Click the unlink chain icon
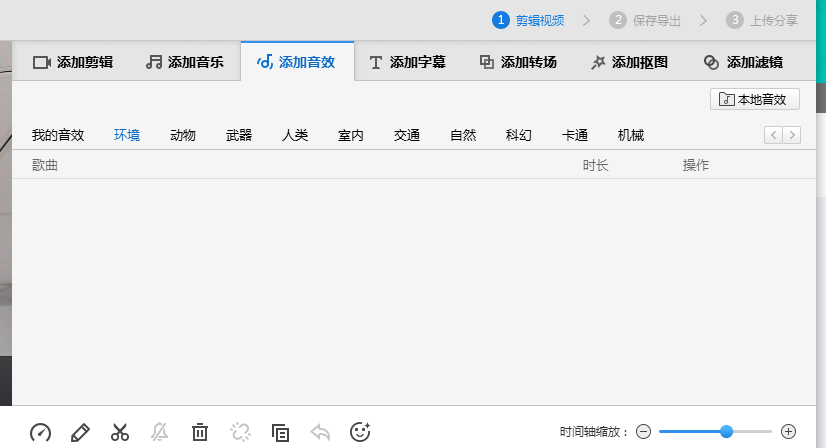The image size is (826, 448). coord(240,432)
